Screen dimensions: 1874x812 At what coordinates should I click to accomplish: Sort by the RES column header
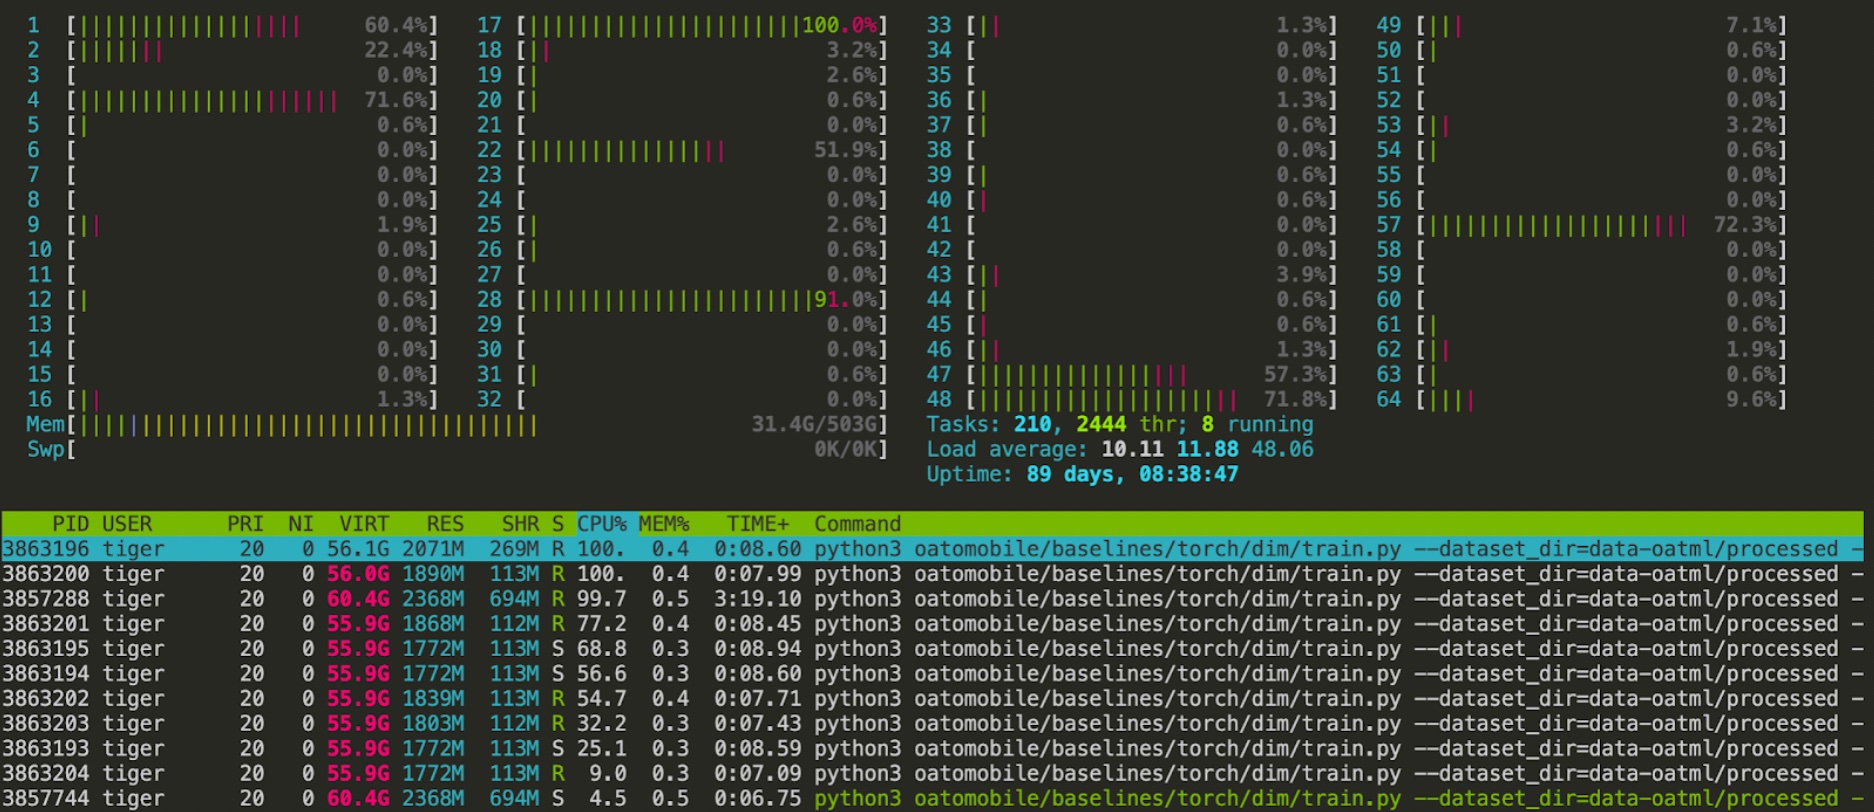(x=445, y=524)
